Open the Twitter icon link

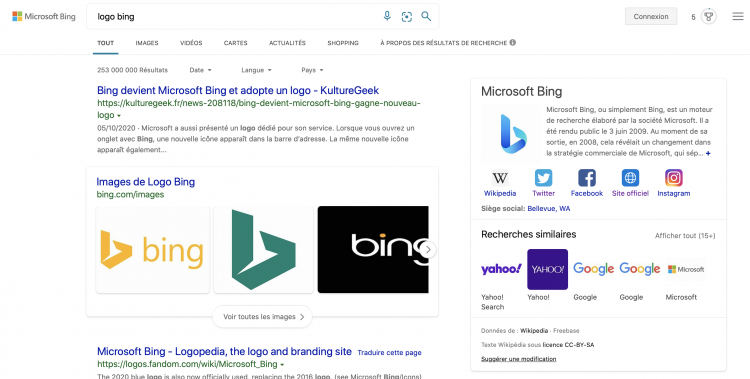pyautogui.click(x=543, y=178)
